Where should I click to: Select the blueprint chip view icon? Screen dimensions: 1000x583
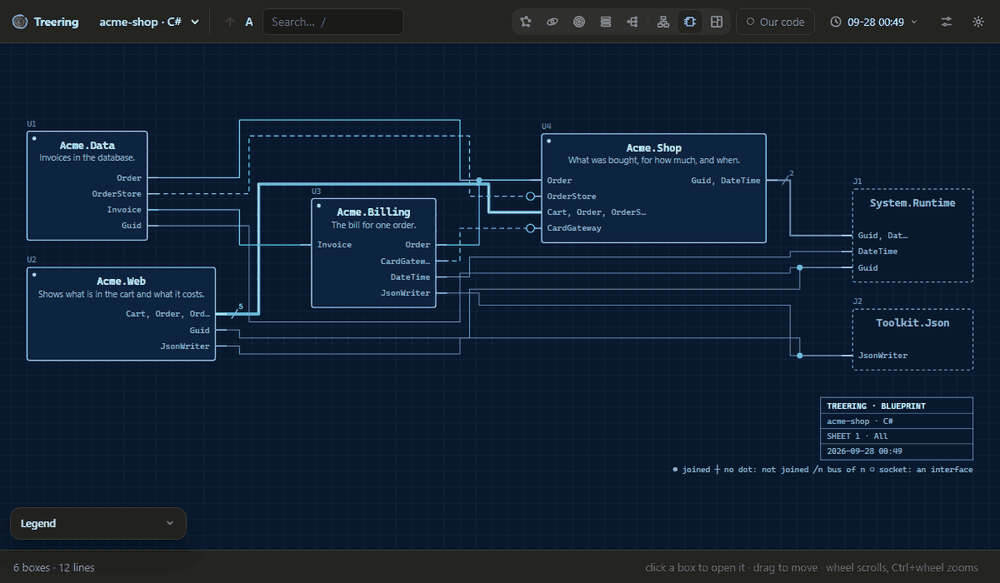coord(690,22)
